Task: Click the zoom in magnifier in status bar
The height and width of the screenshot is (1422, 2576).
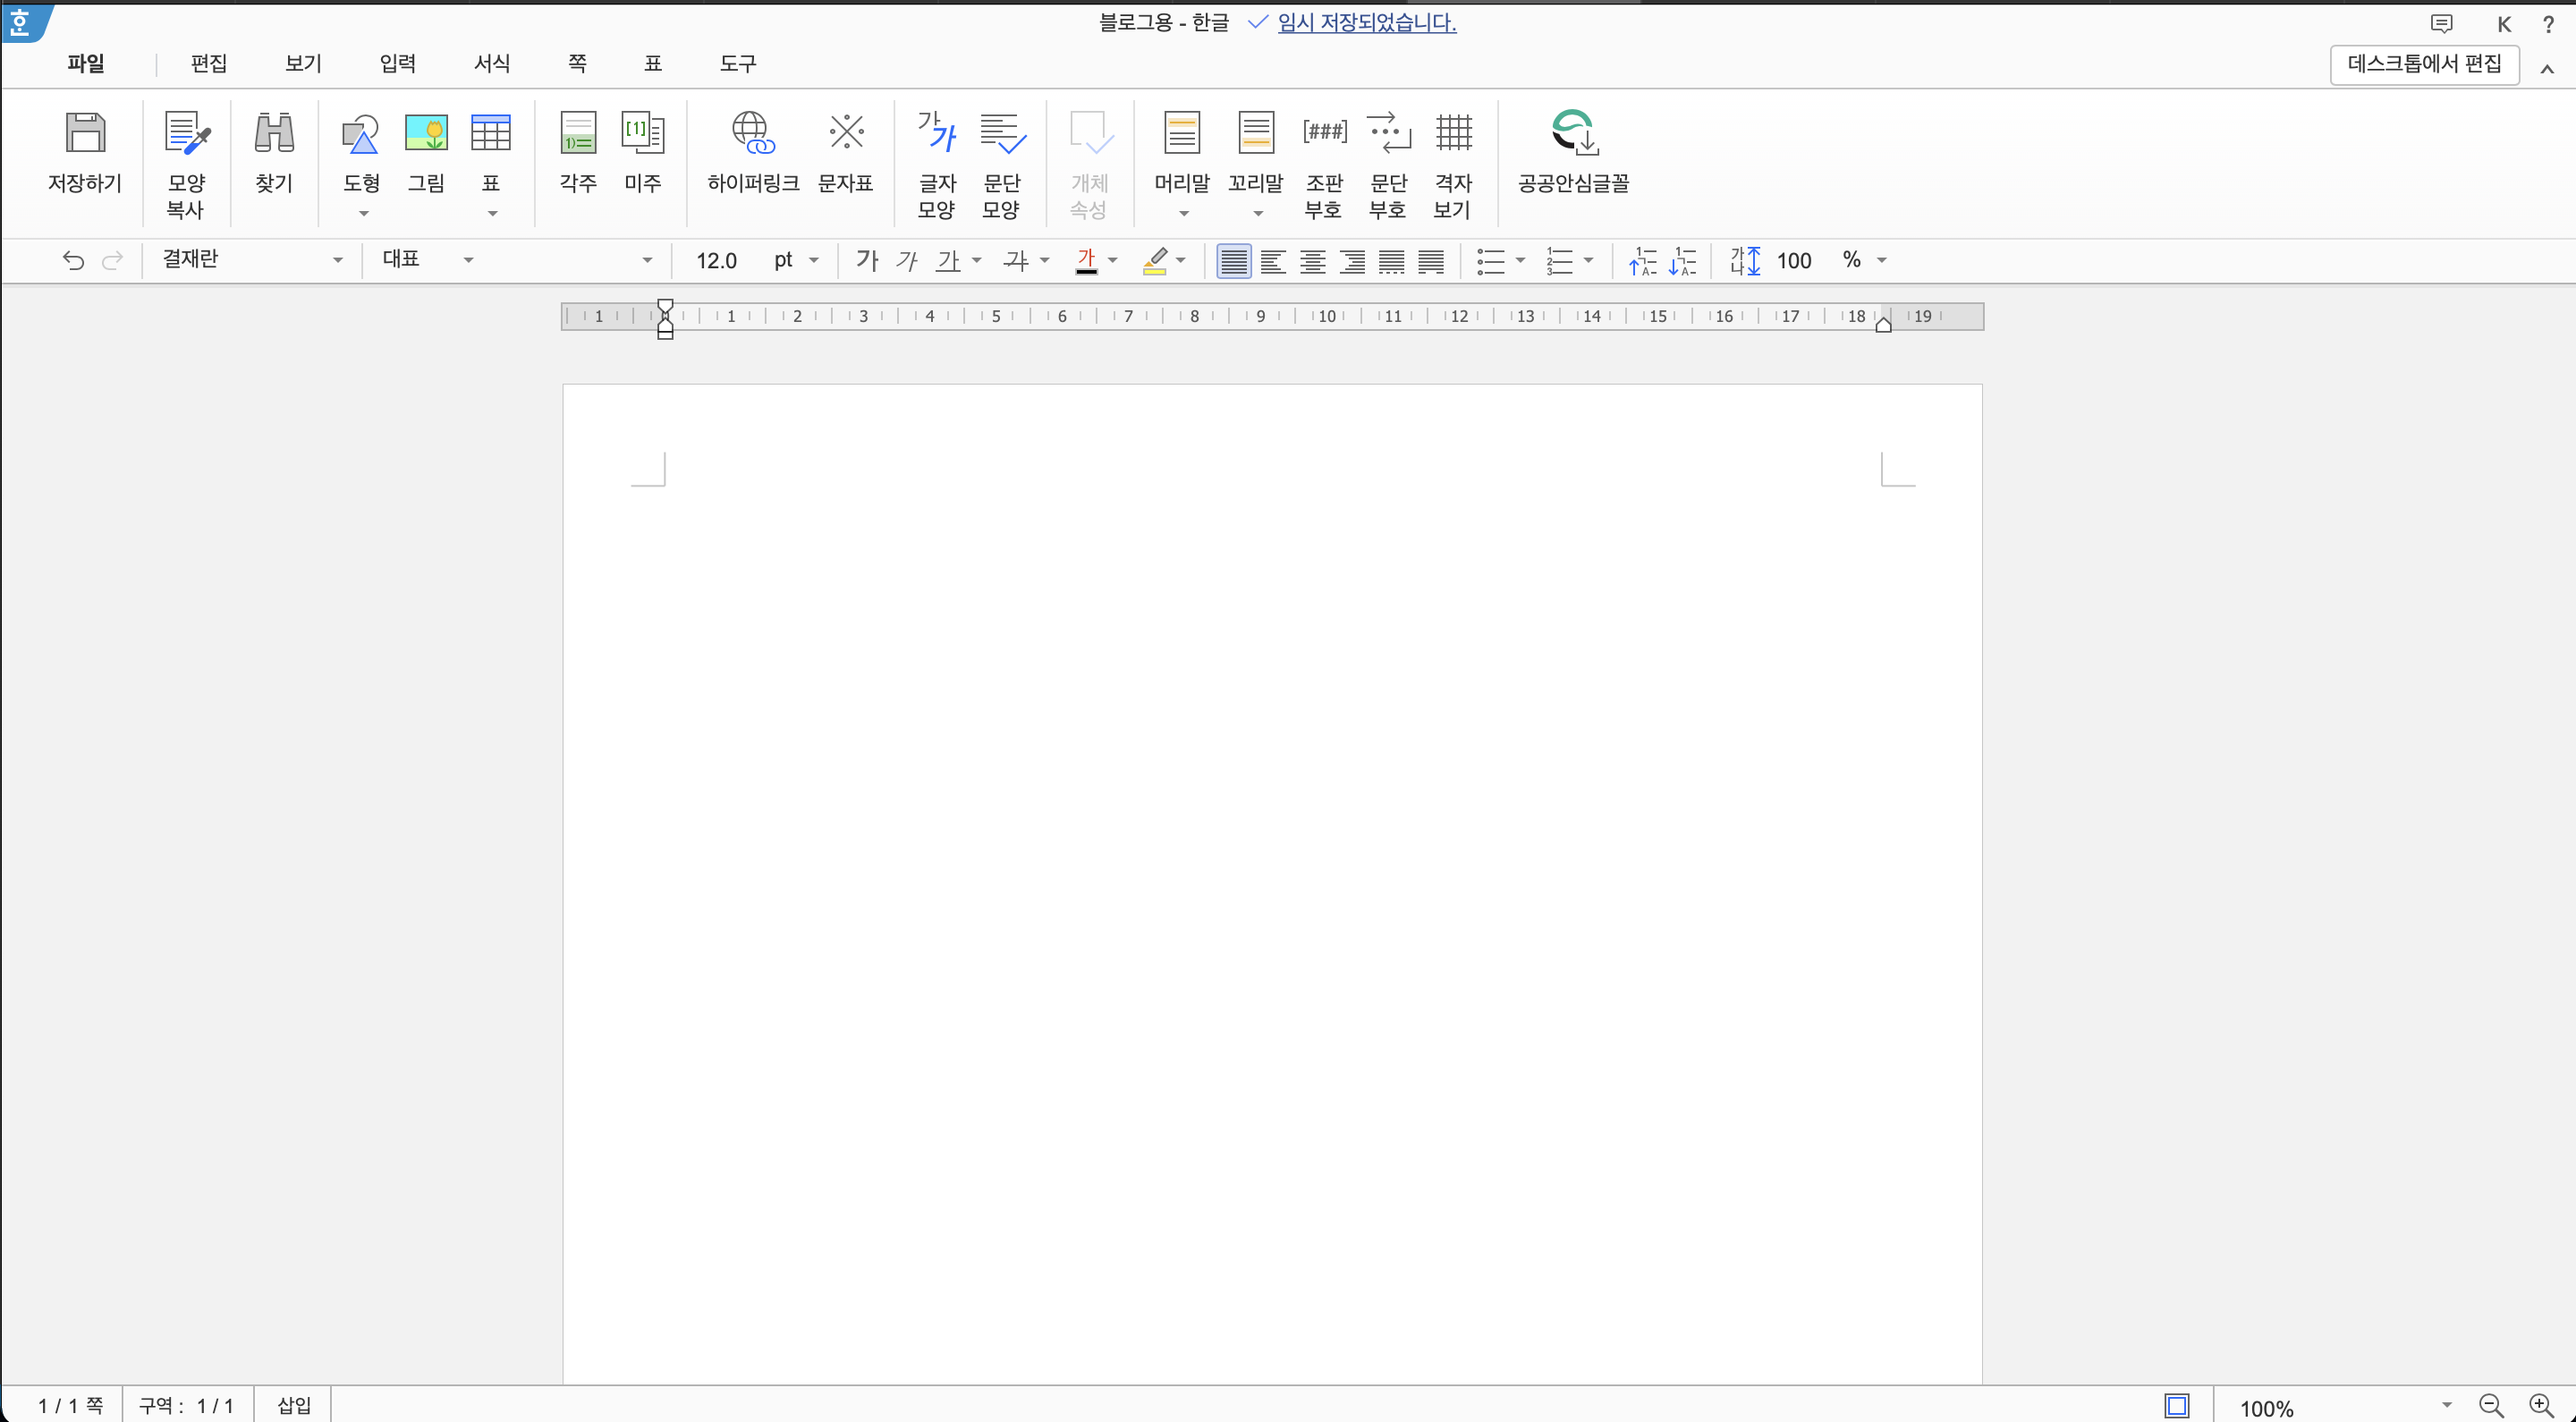Action: tap(2540, 1406)
